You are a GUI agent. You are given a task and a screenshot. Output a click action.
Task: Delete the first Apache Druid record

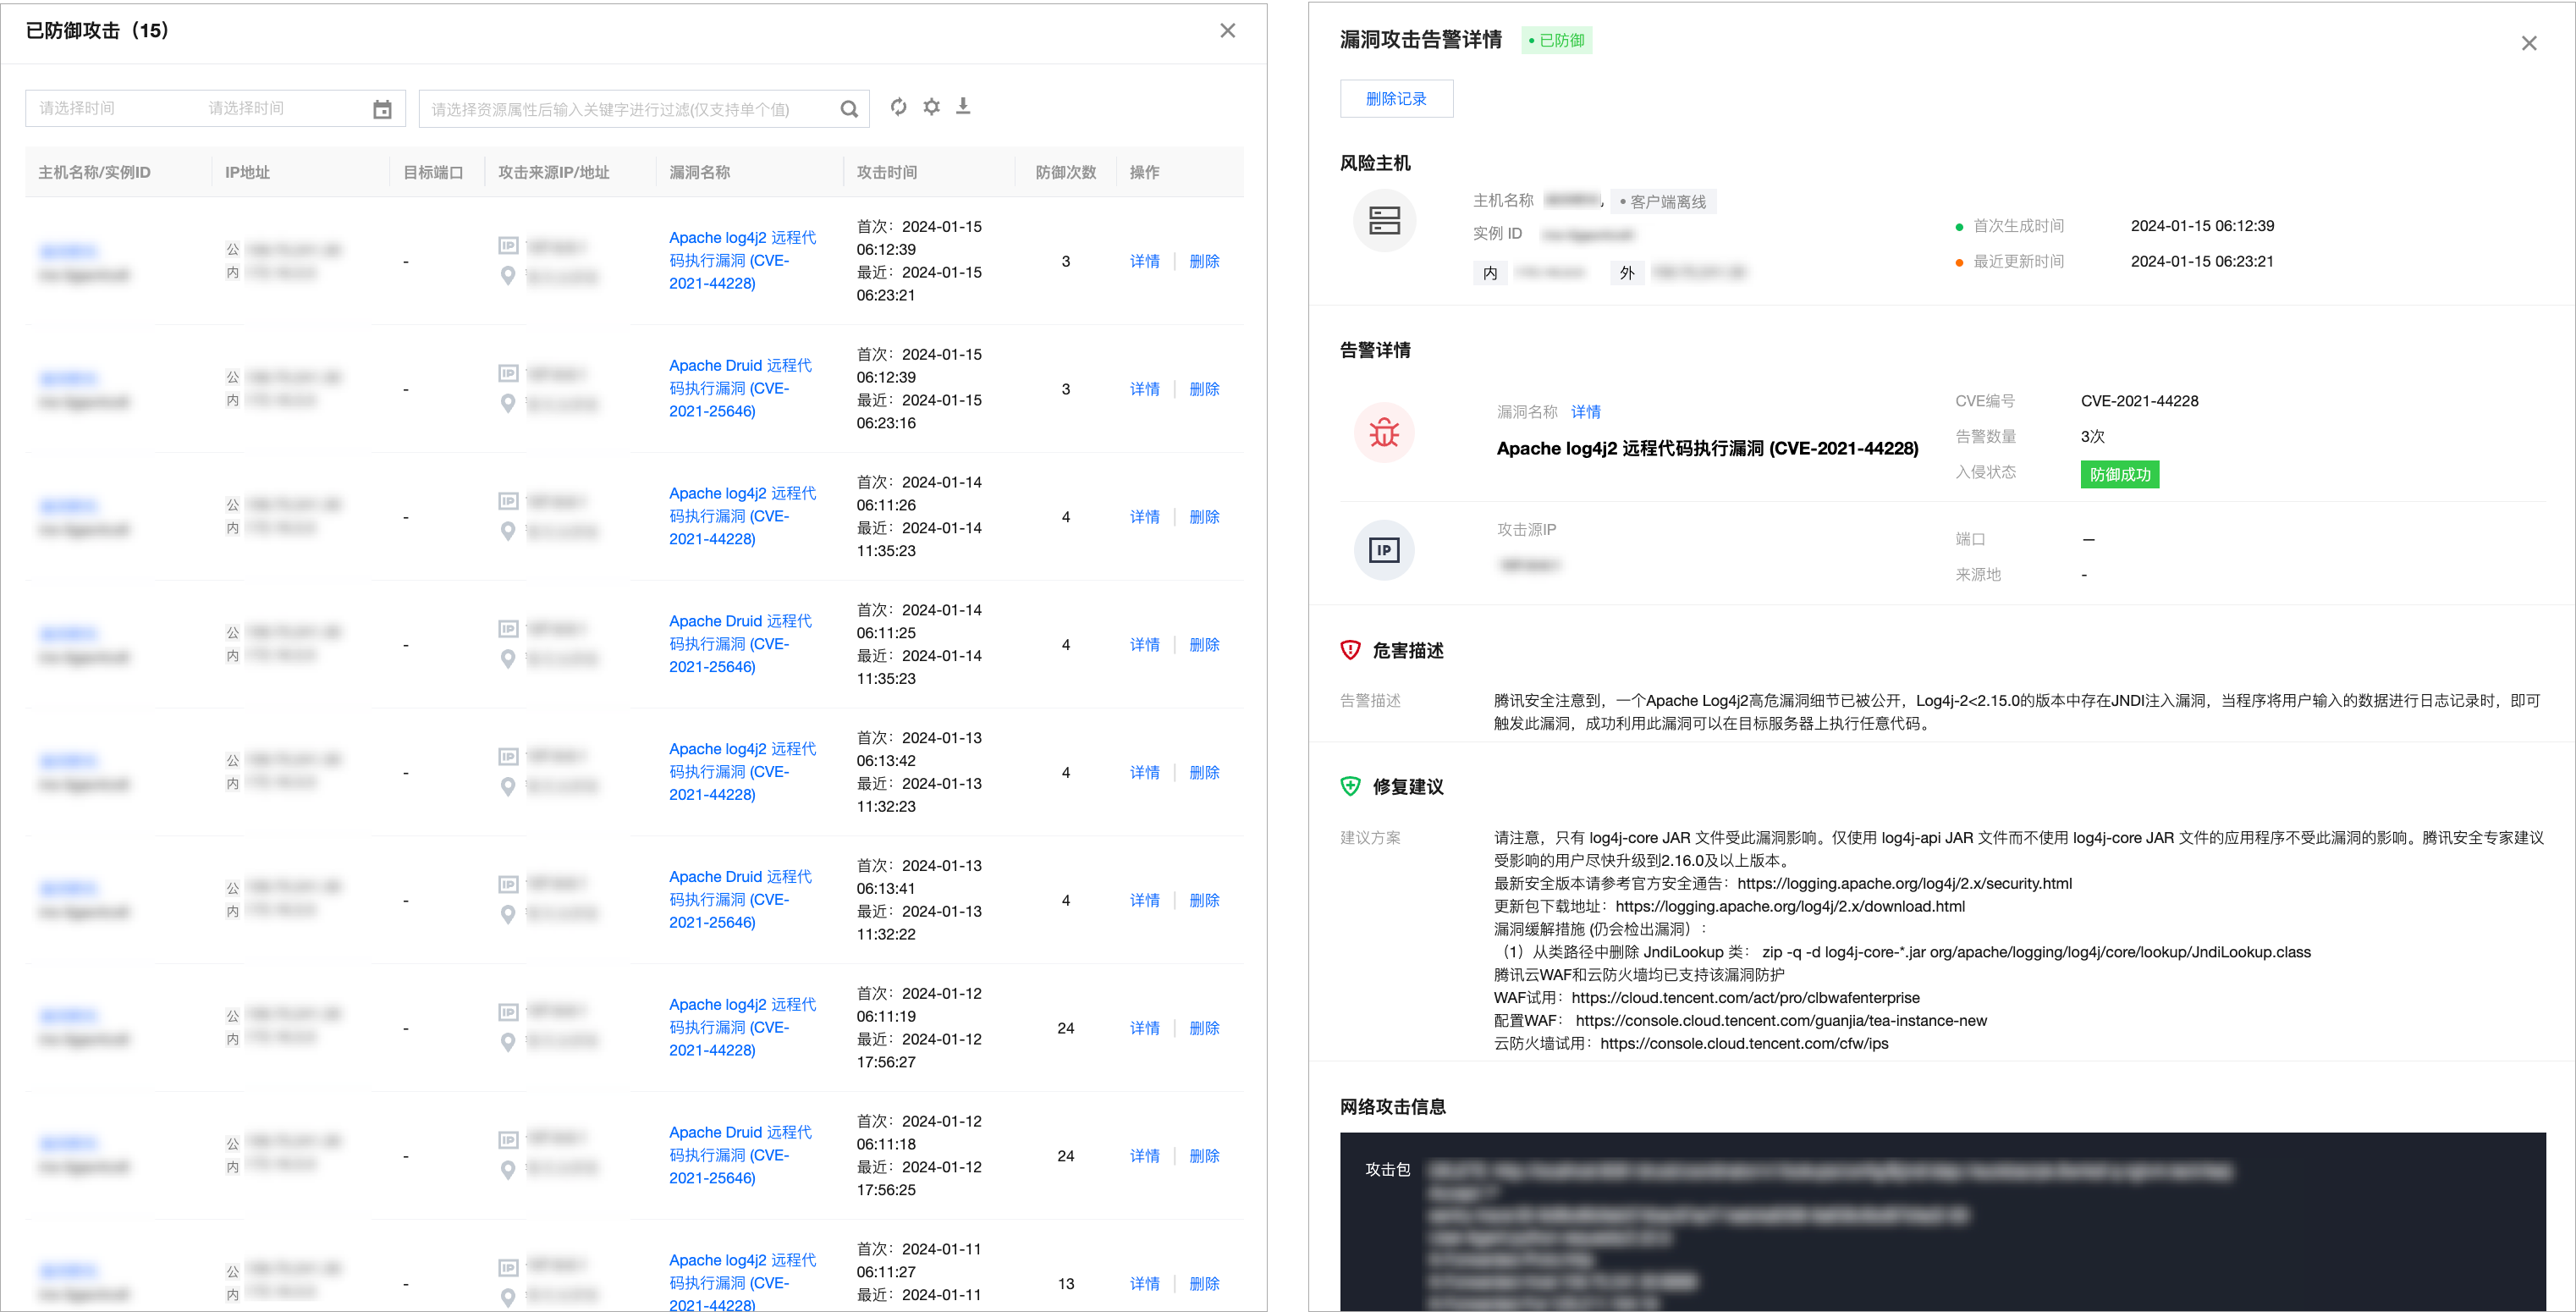(1204, 389)
